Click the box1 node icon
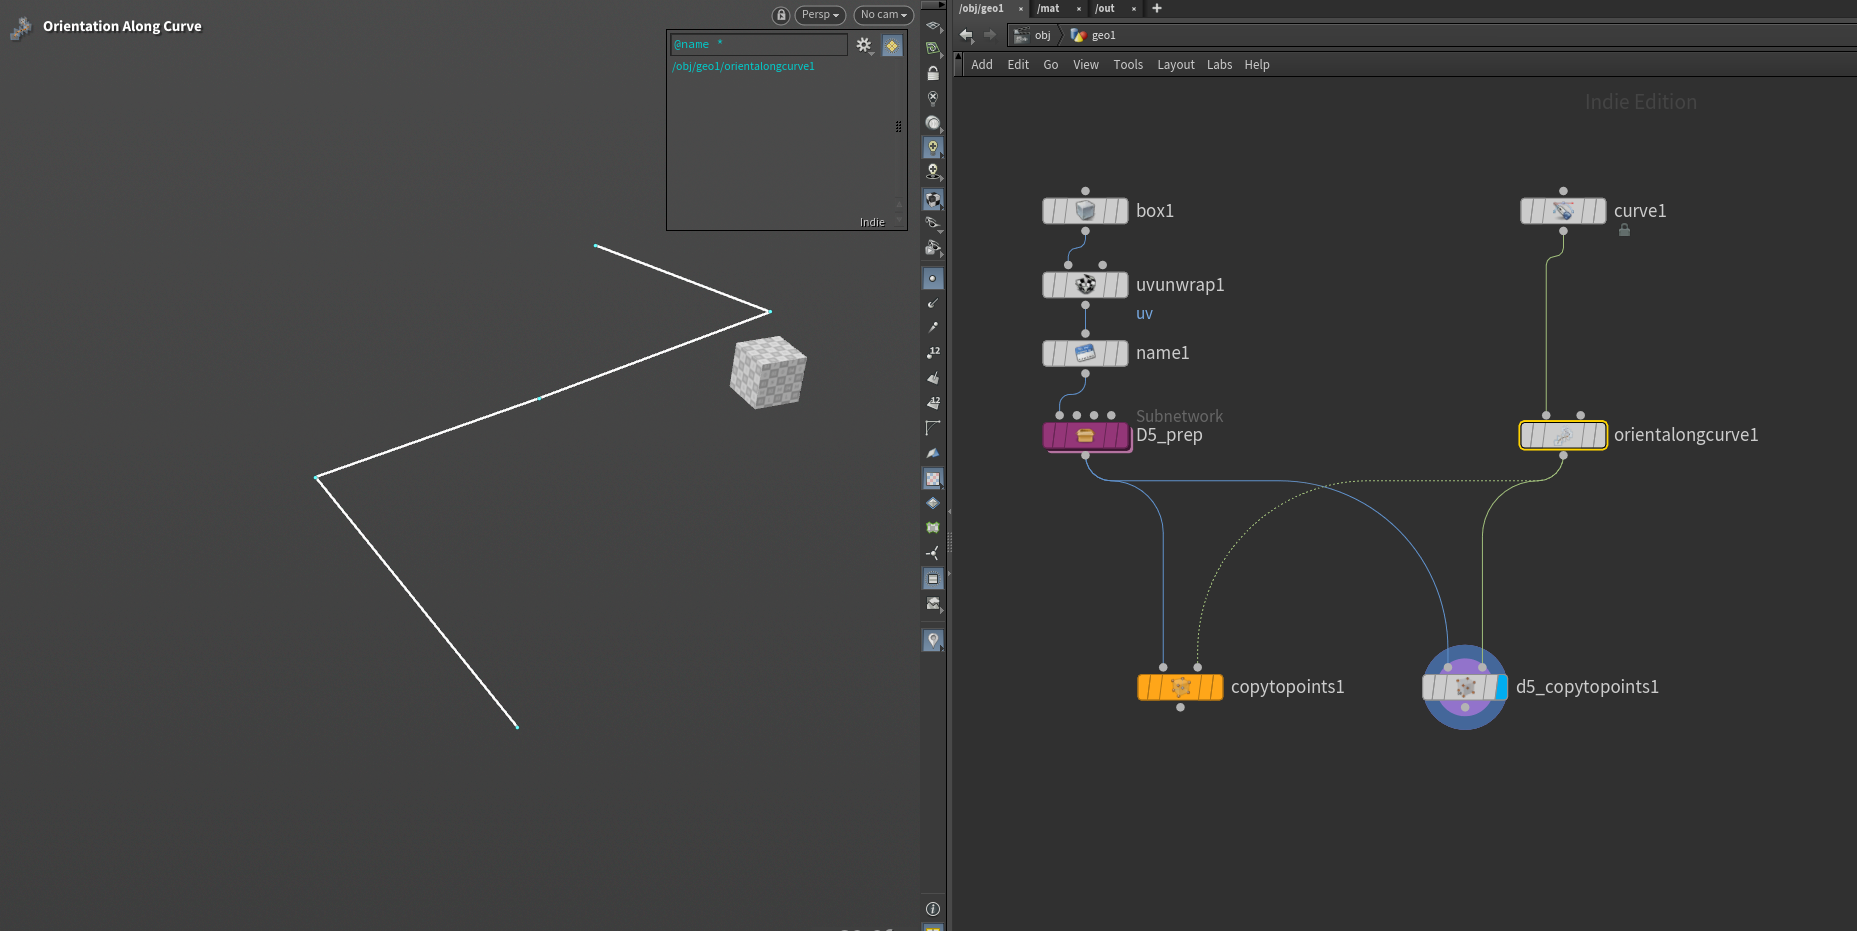This screenshot has height=931, width=1857. [1085, 211]
